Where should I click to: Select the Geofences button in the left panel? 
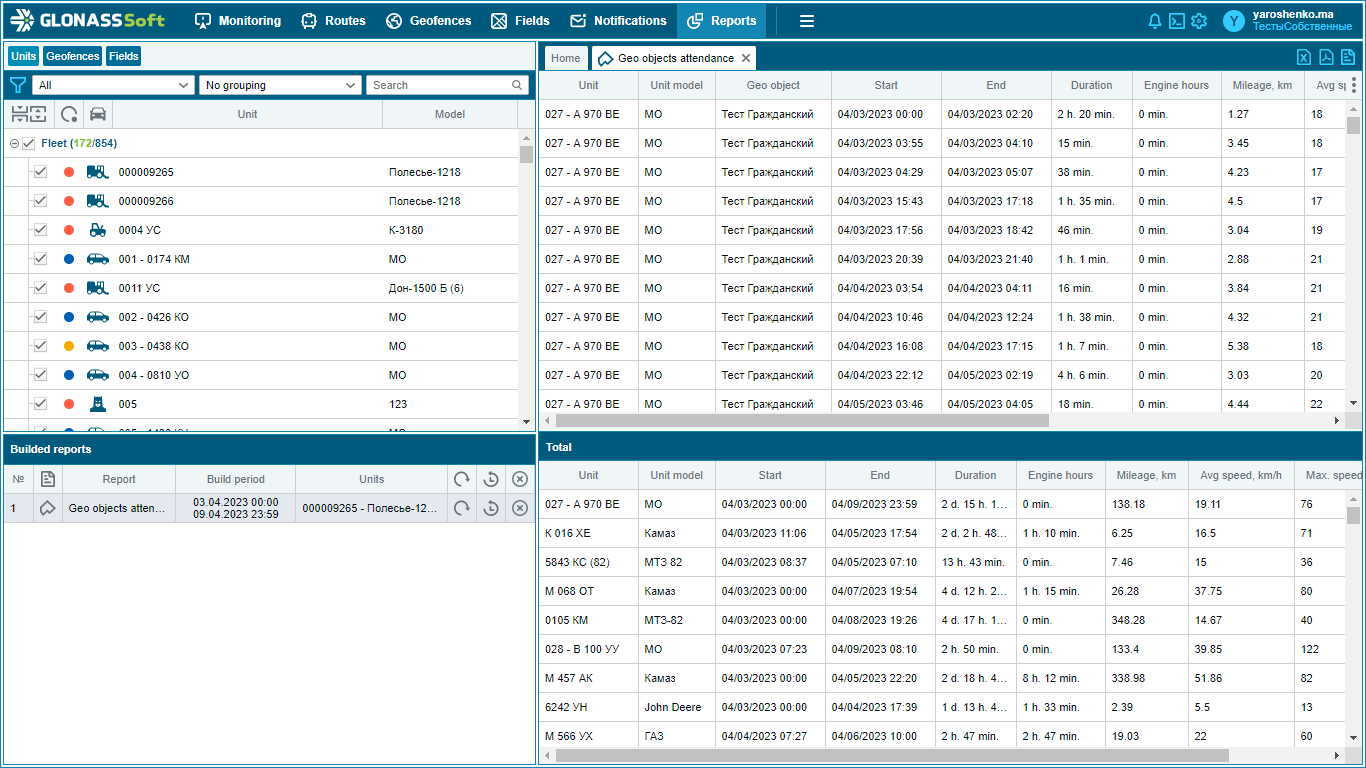[72, 56]
